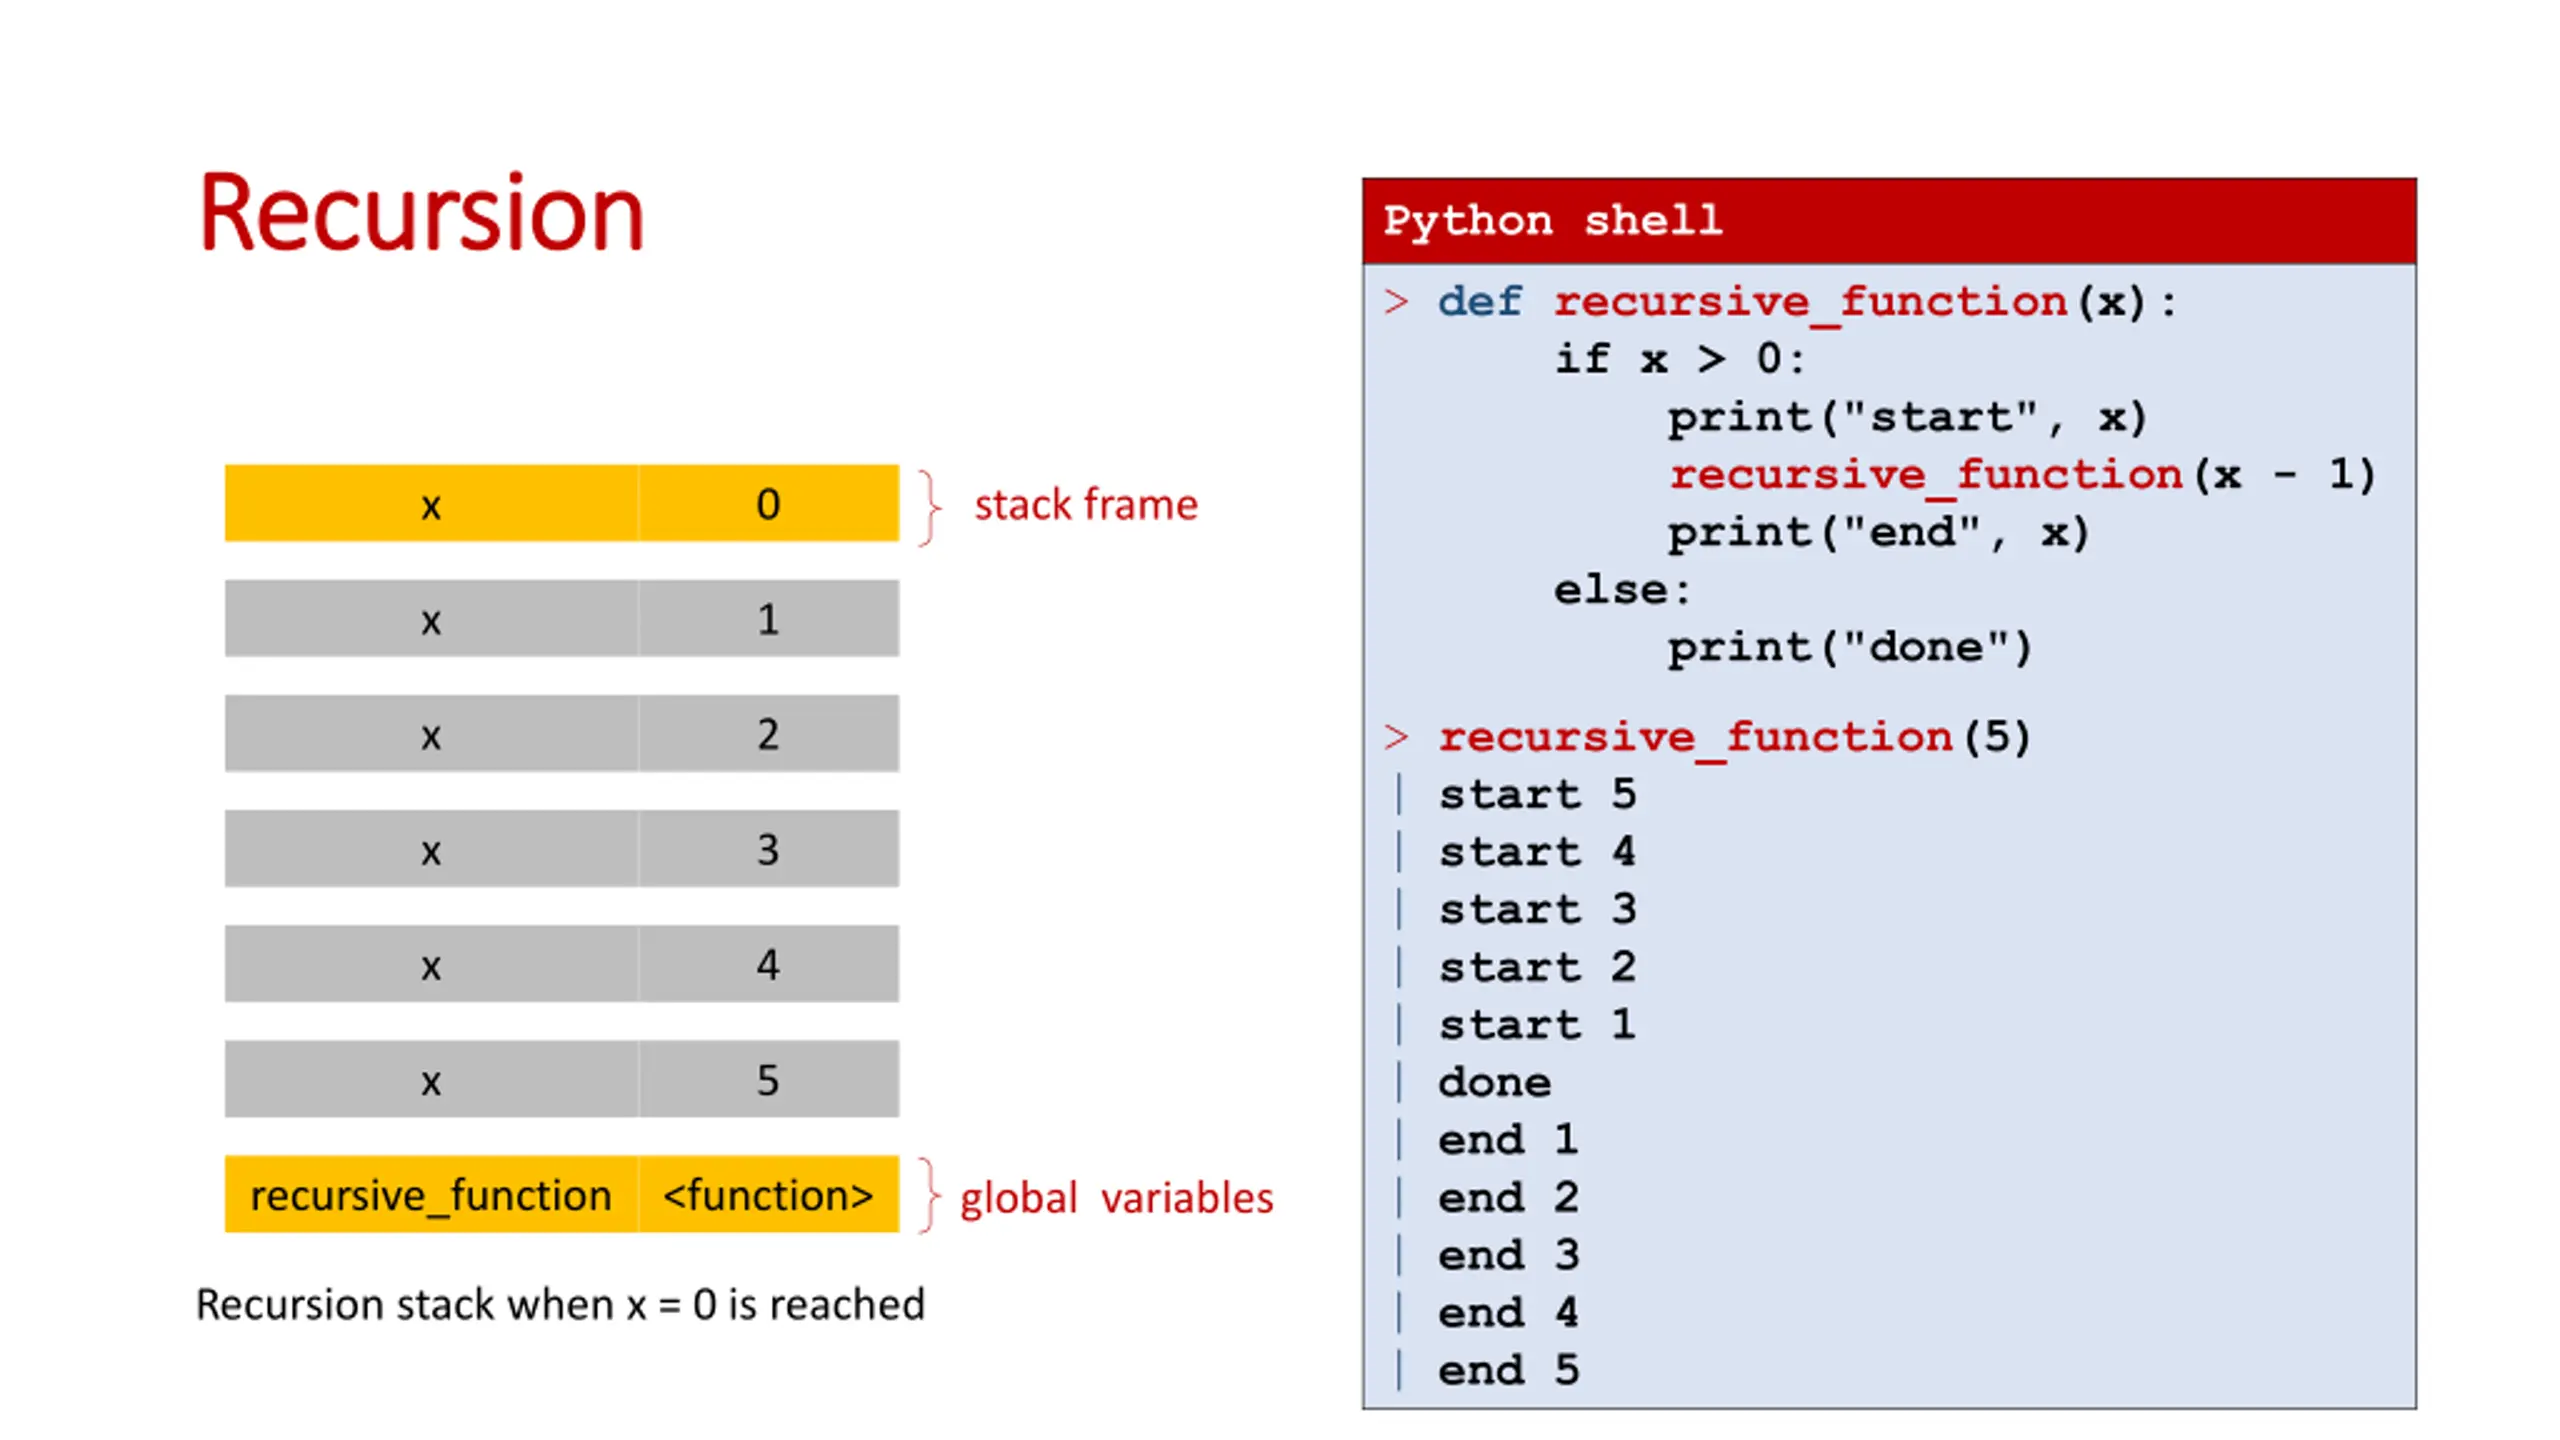This screenshot has width=2560, height=1440.
Task: Click the "start 3" output line
Action: (x=1537, y=909)
